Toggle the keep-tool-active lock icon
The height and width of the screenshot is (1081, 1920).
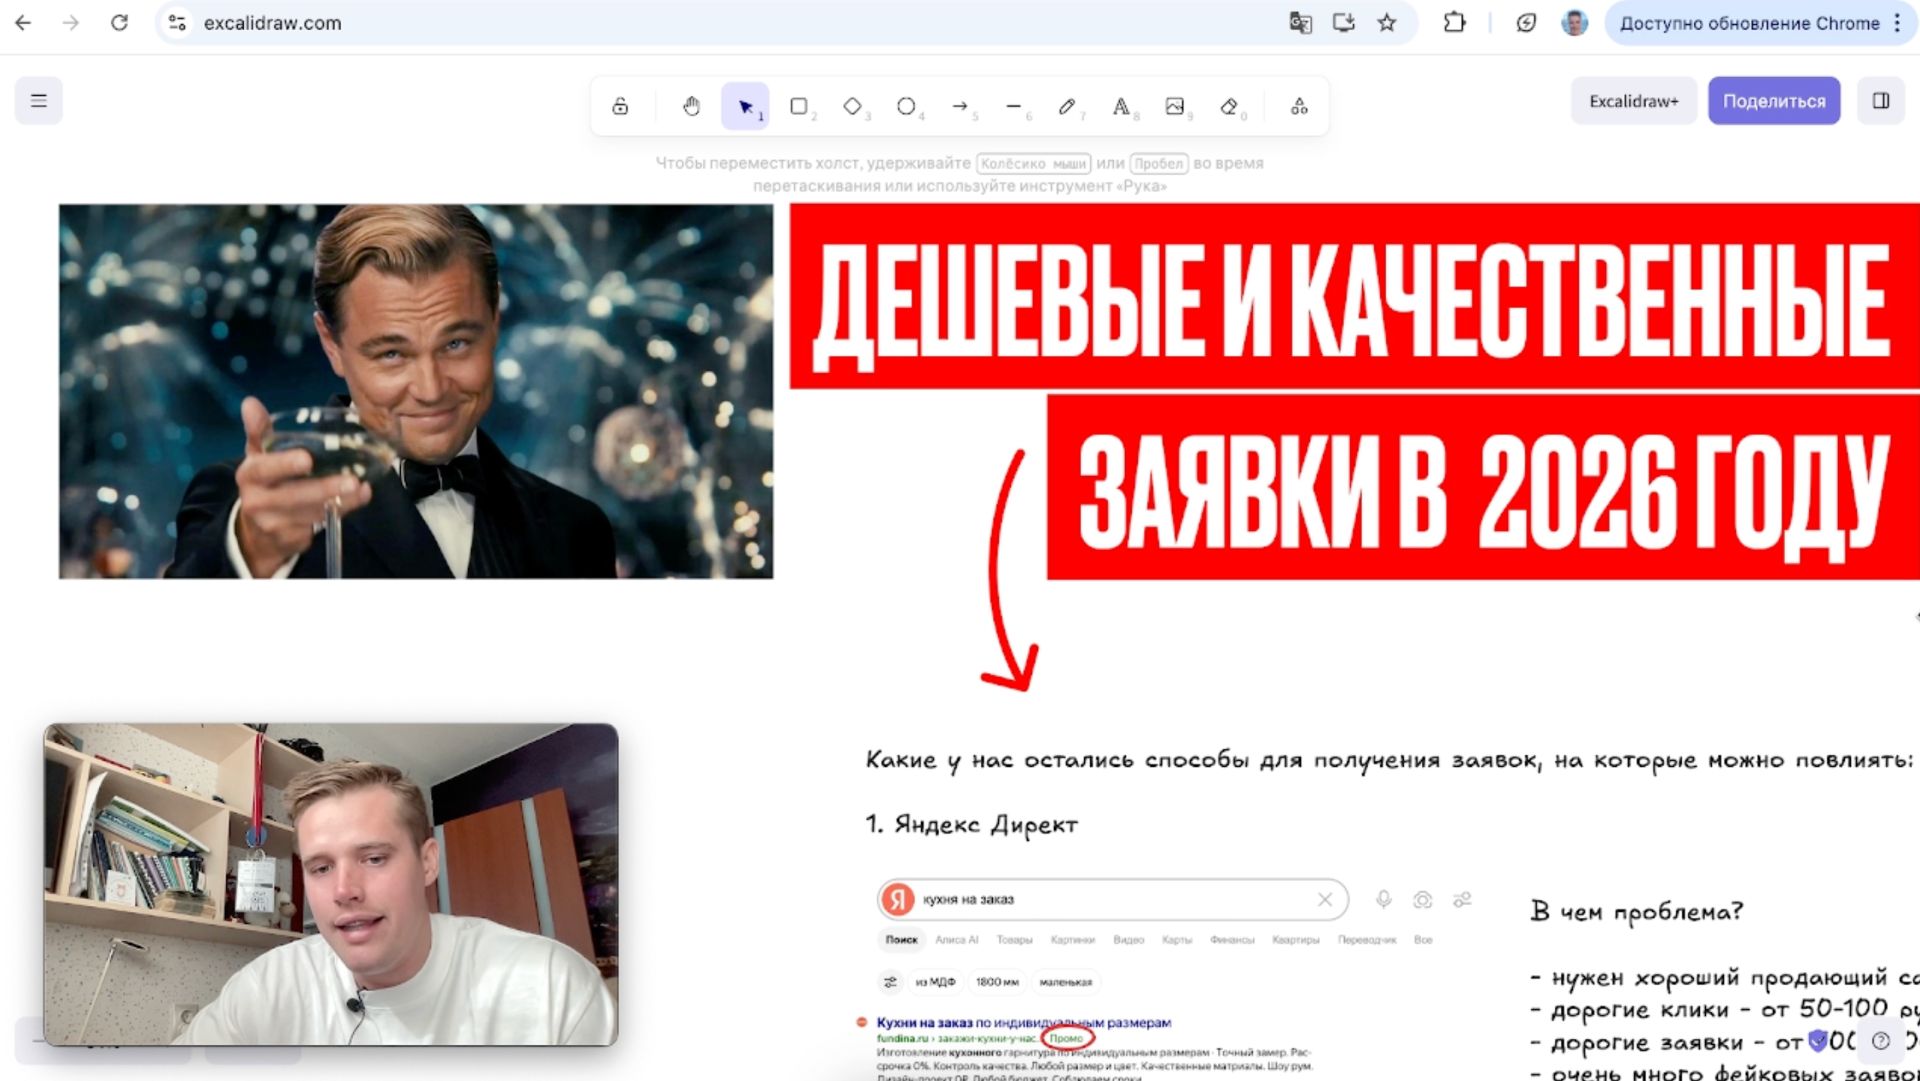(x=620, y=106)
